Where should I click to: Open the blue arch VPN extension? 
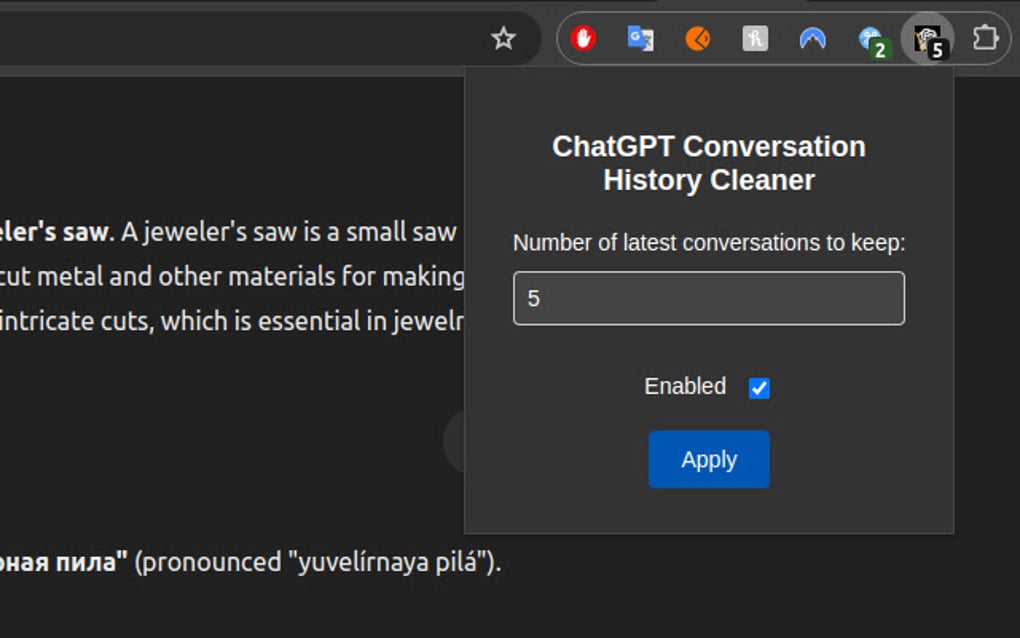click(813, 39)
